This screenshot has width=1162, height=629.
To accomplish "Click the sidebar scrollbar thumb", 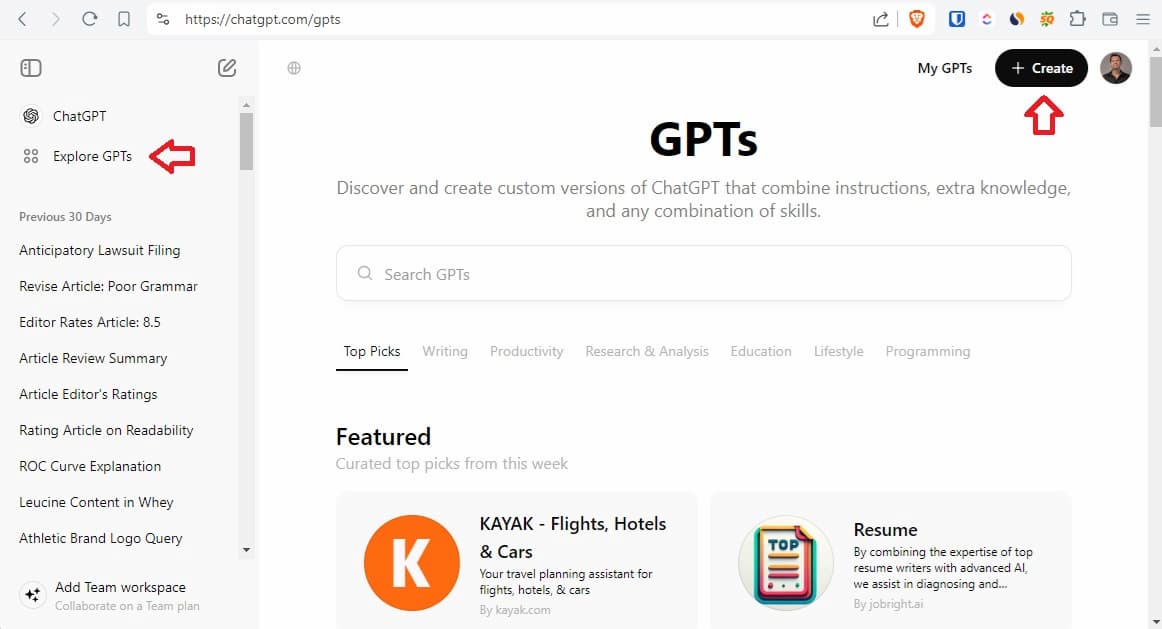I will pyautogui.click(x=247, y=142).
